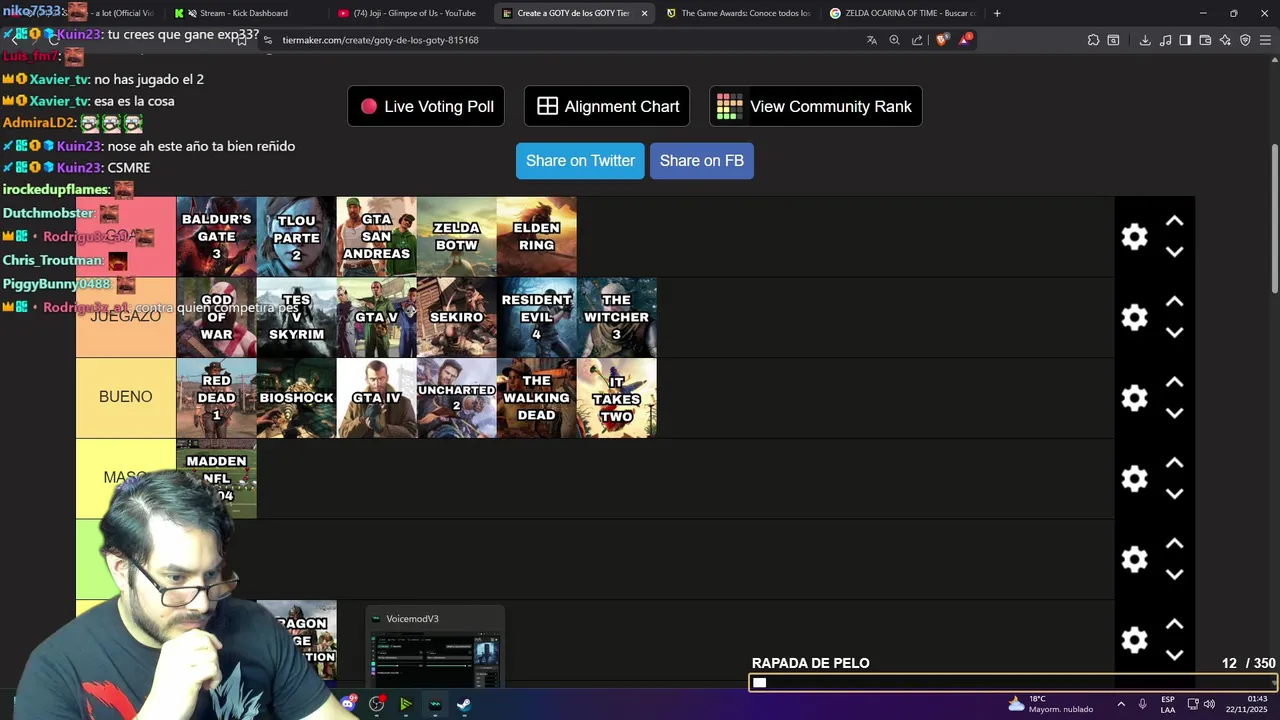Select the Sekiro tile
Screen dimensions: 1280x720
(456, 318)
